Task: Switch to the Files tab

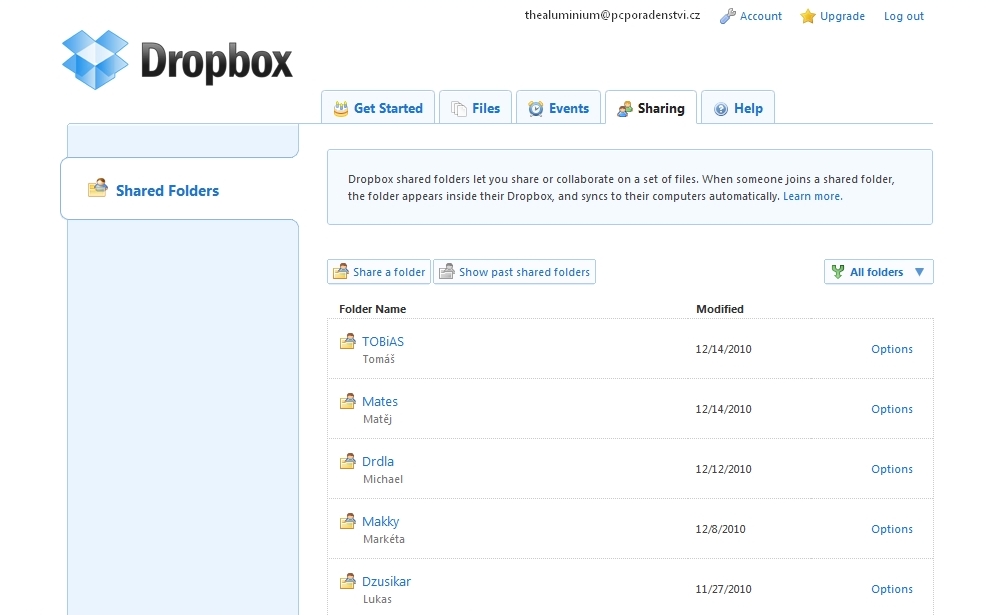Action: pos(475,107)
